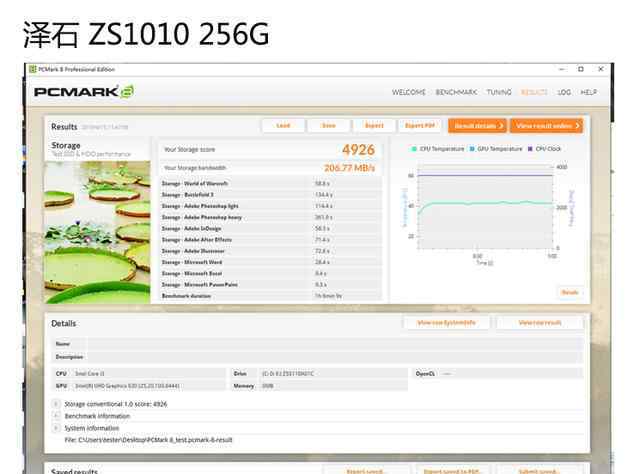Expand System information section
640x474 pixels.
56,428
